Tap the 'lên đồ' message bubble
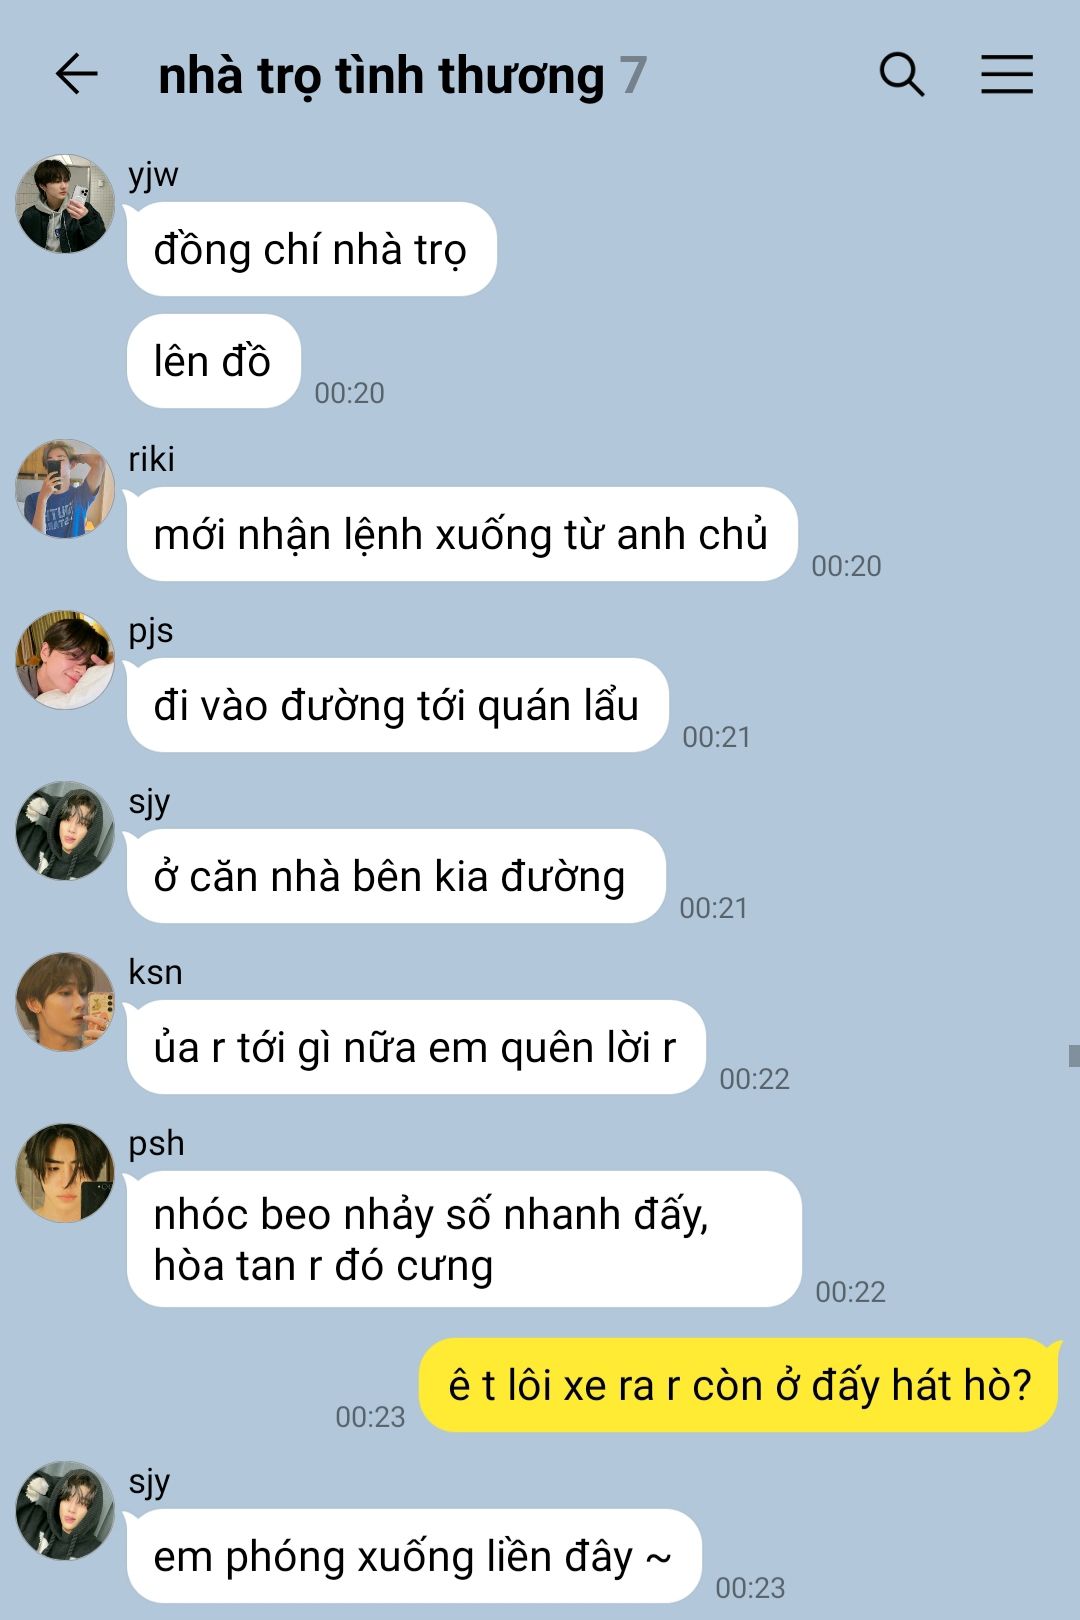1080x1620 pixels. (213, 361)
